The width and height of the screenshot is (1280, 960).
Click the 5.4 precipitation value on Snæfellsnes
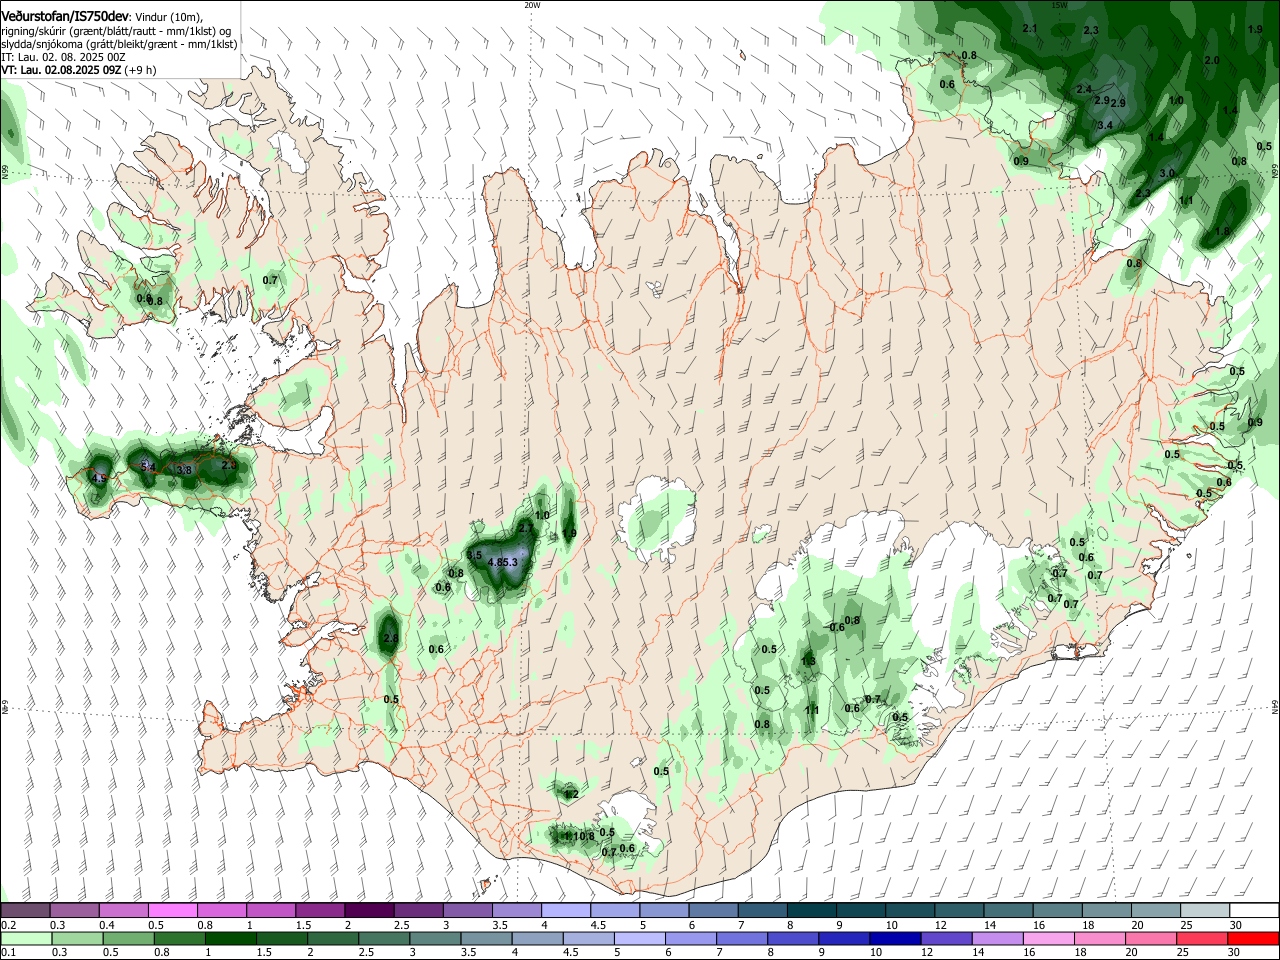[x=147, y=466]
